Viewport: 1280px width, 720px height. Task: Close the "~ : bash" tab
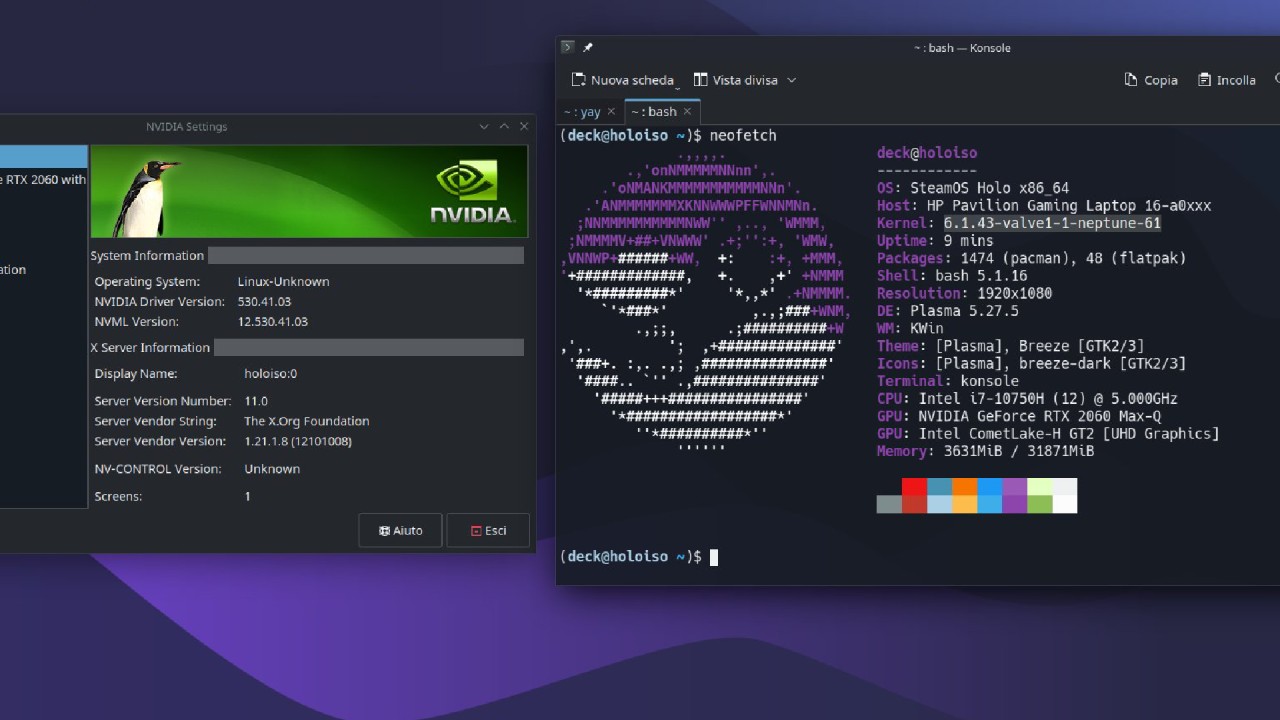click(x=687, y=112)
